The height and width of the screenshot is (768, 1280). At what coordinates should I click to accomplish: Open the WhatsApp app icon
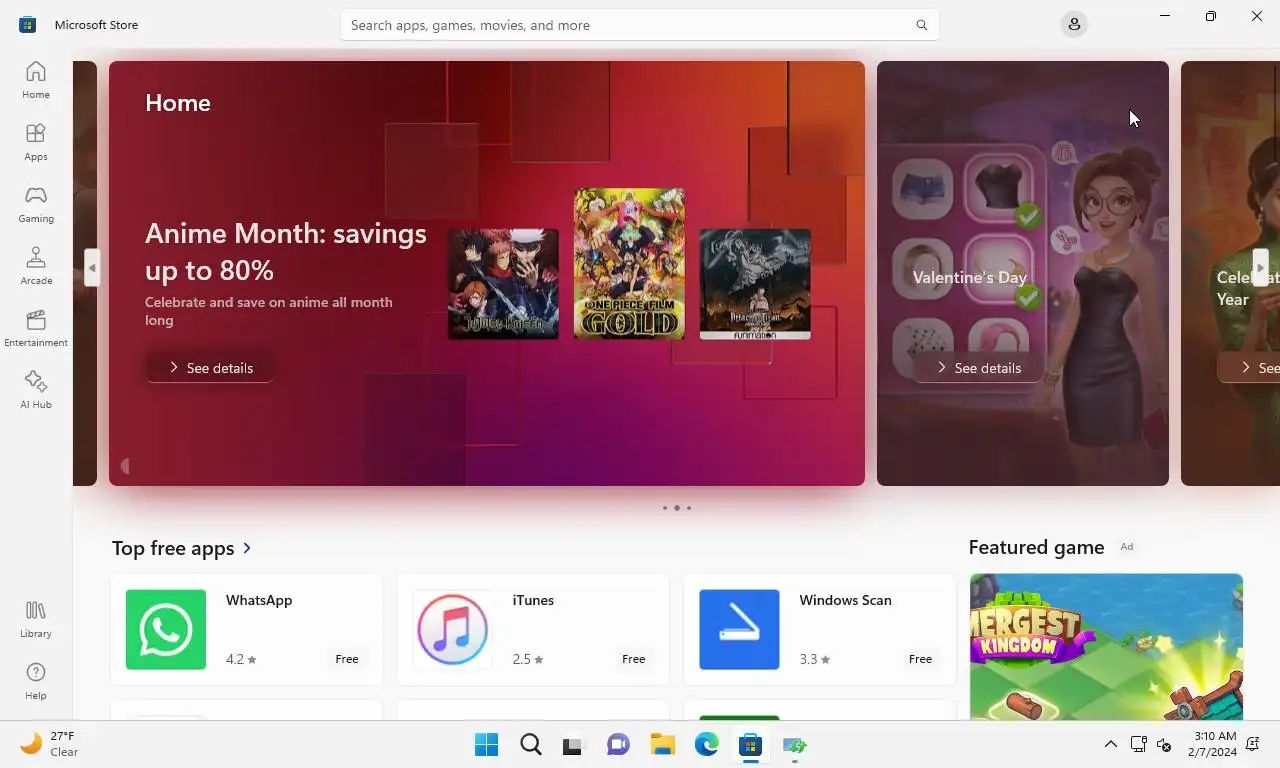[x=166, y=629]
